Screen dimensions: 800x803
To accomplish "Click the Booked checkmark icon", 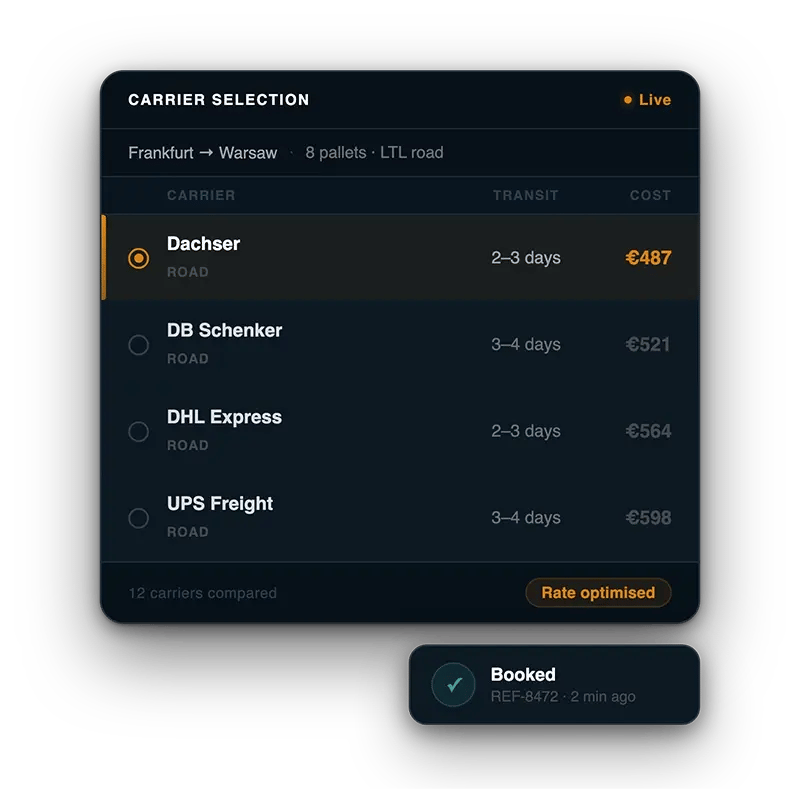I will click(x=453, y=685).
